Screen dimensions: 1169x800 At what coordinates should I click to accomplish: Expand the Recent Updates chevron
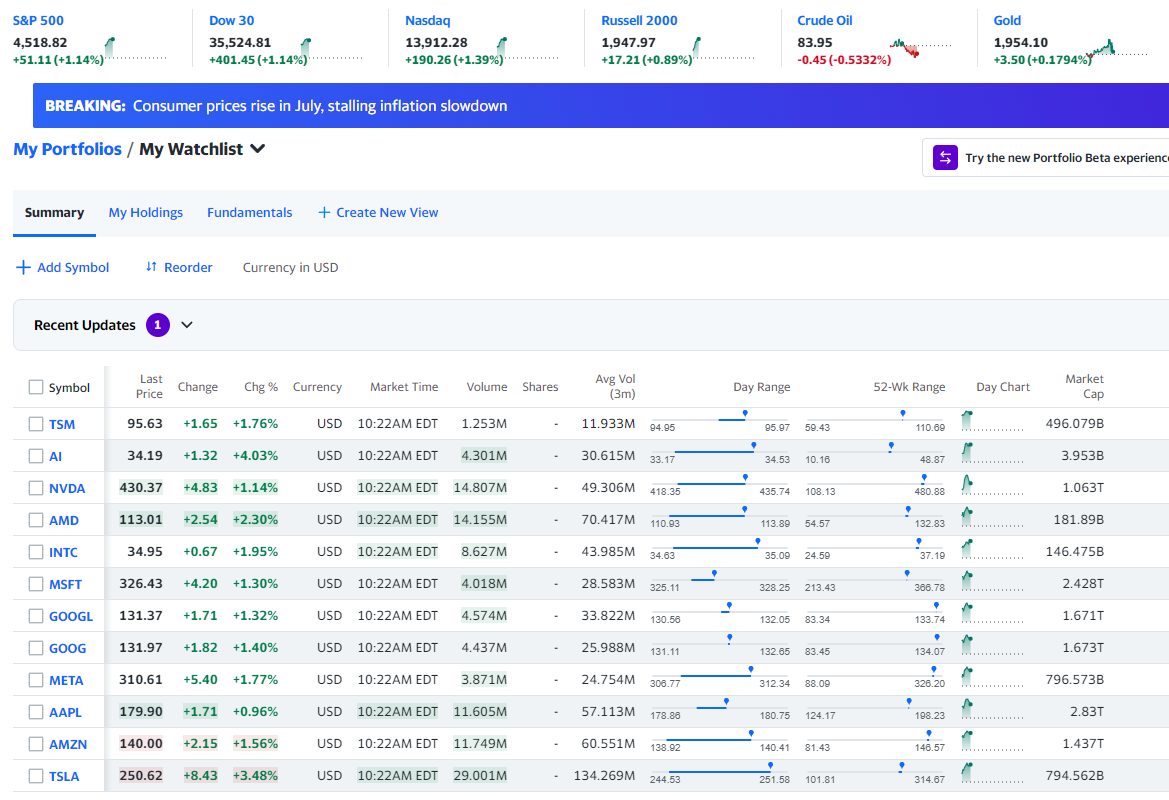pos(187,325)
